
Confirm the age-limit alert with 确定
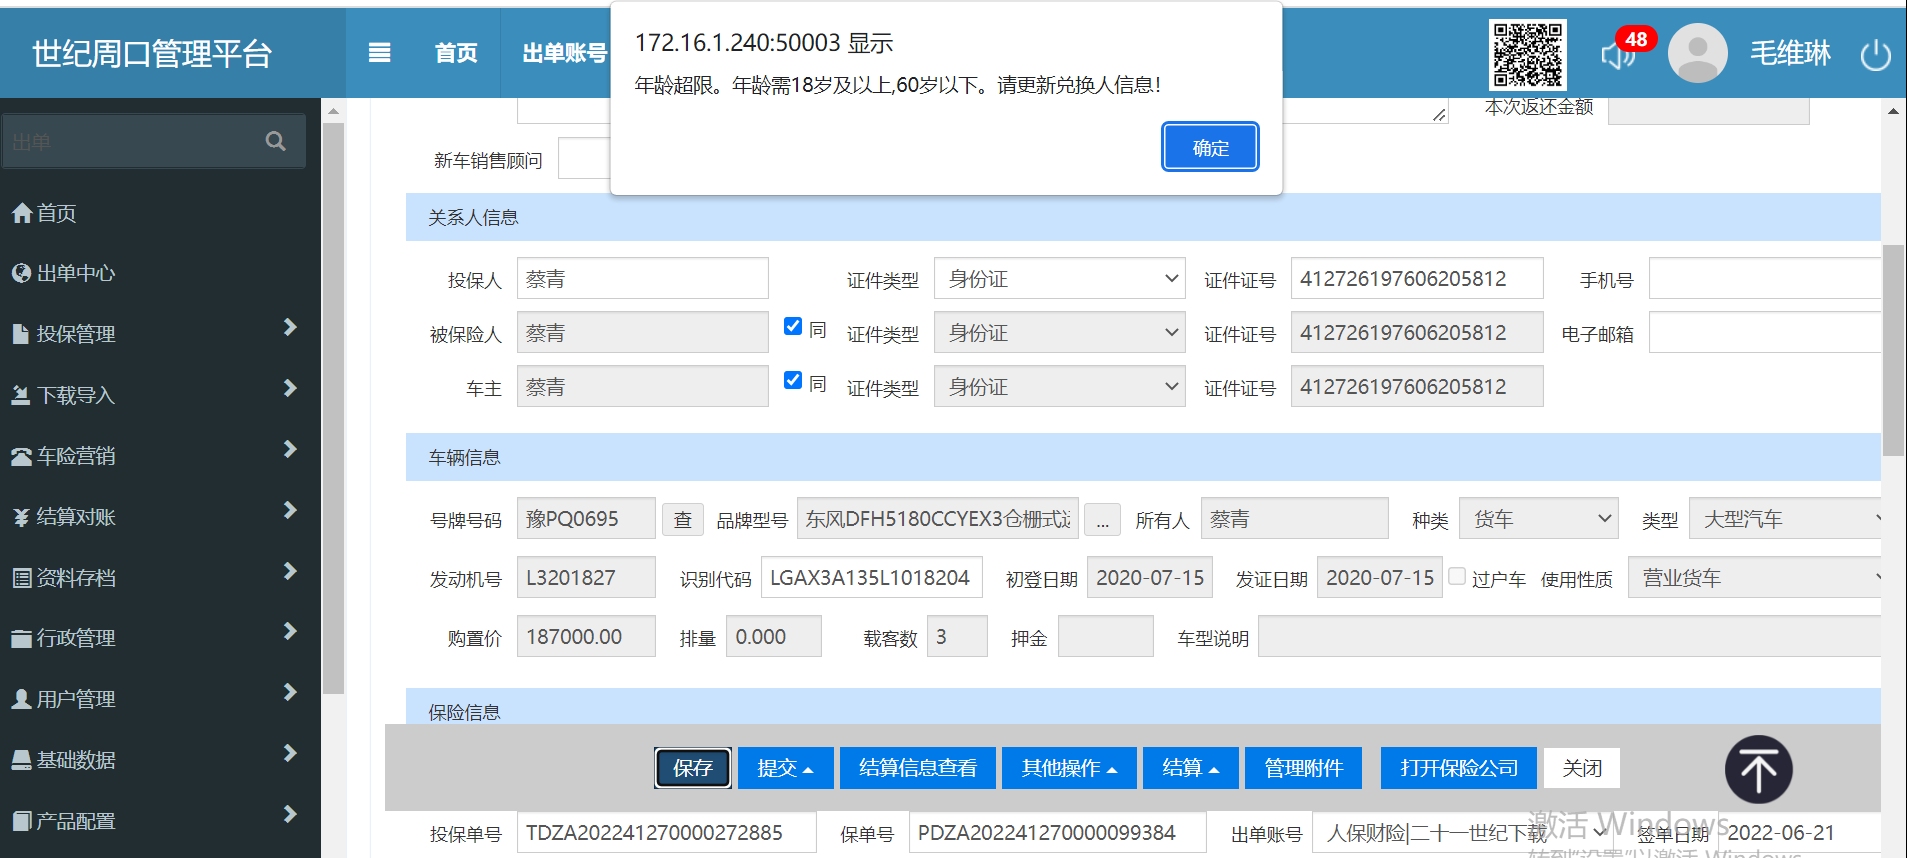coord(1210,147)
